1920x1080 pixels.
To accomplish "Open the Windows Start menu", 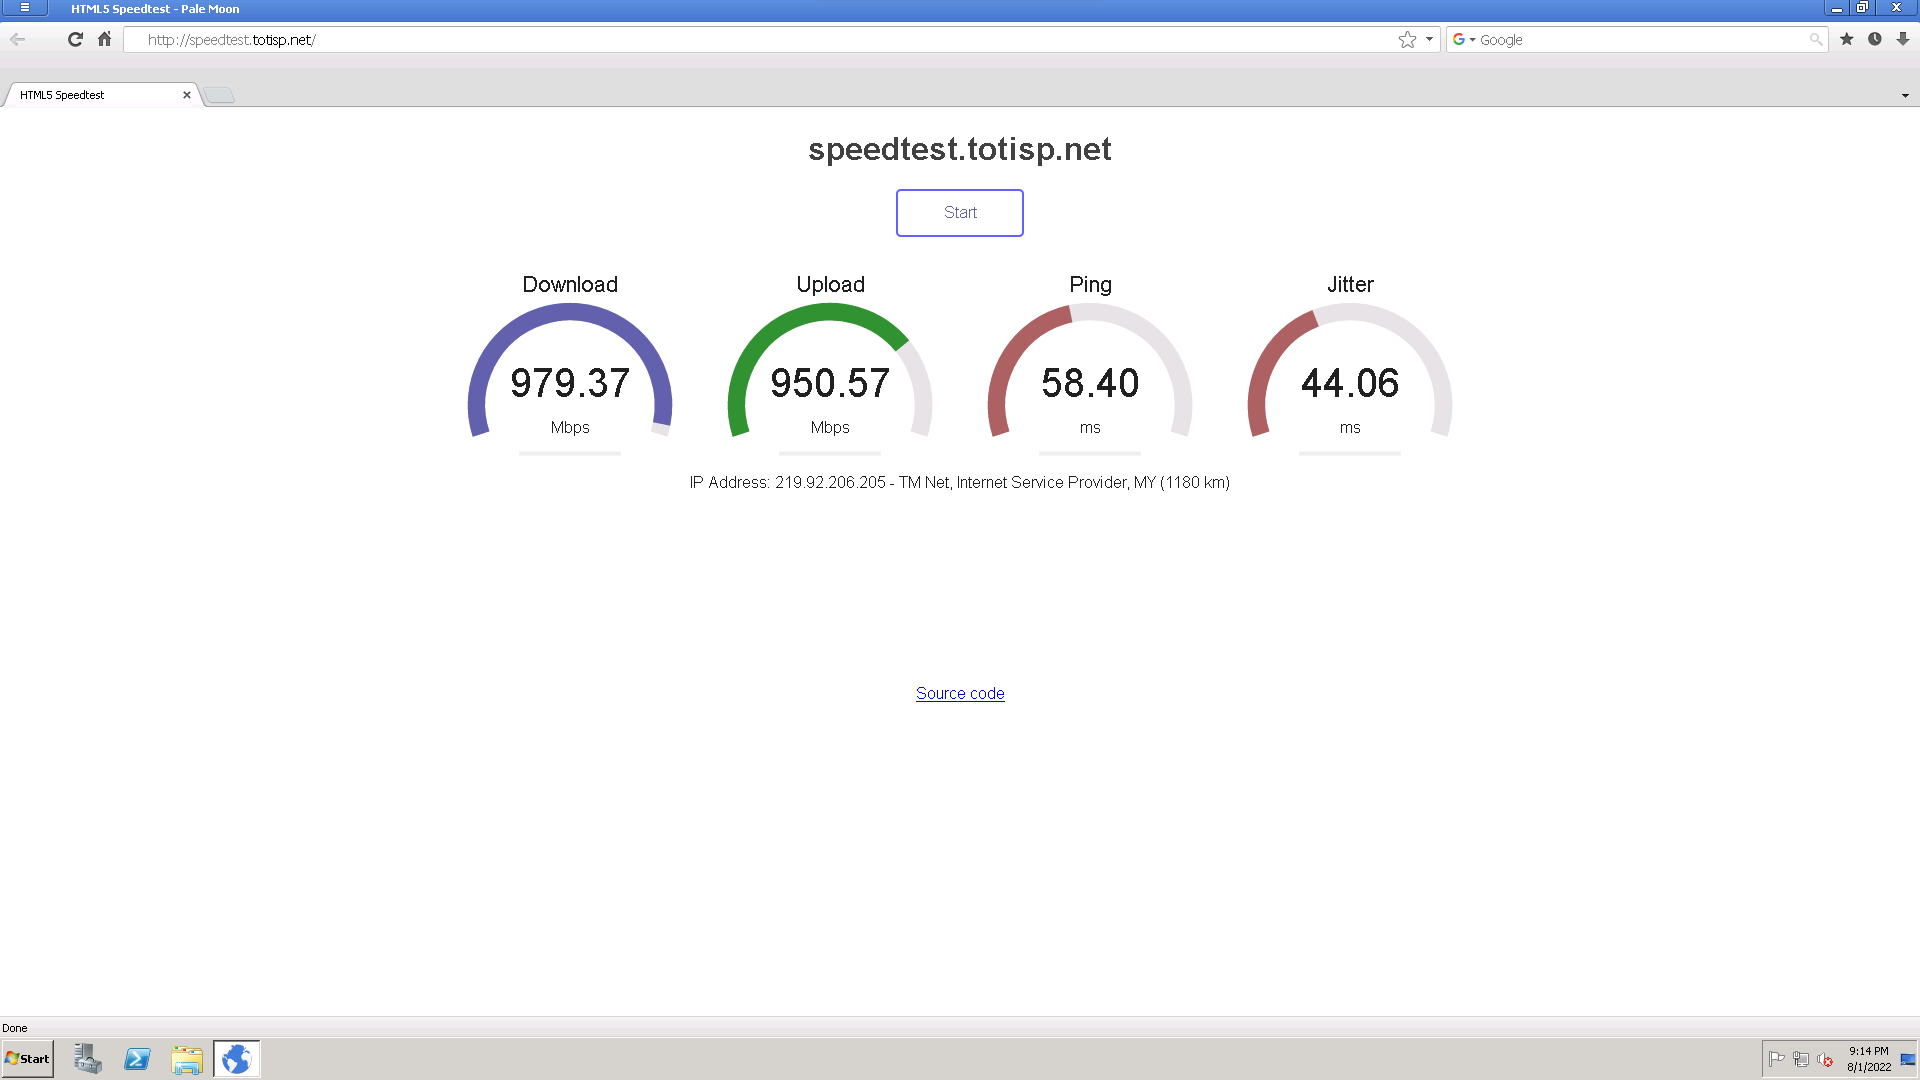I will [x=28, y=1059].
